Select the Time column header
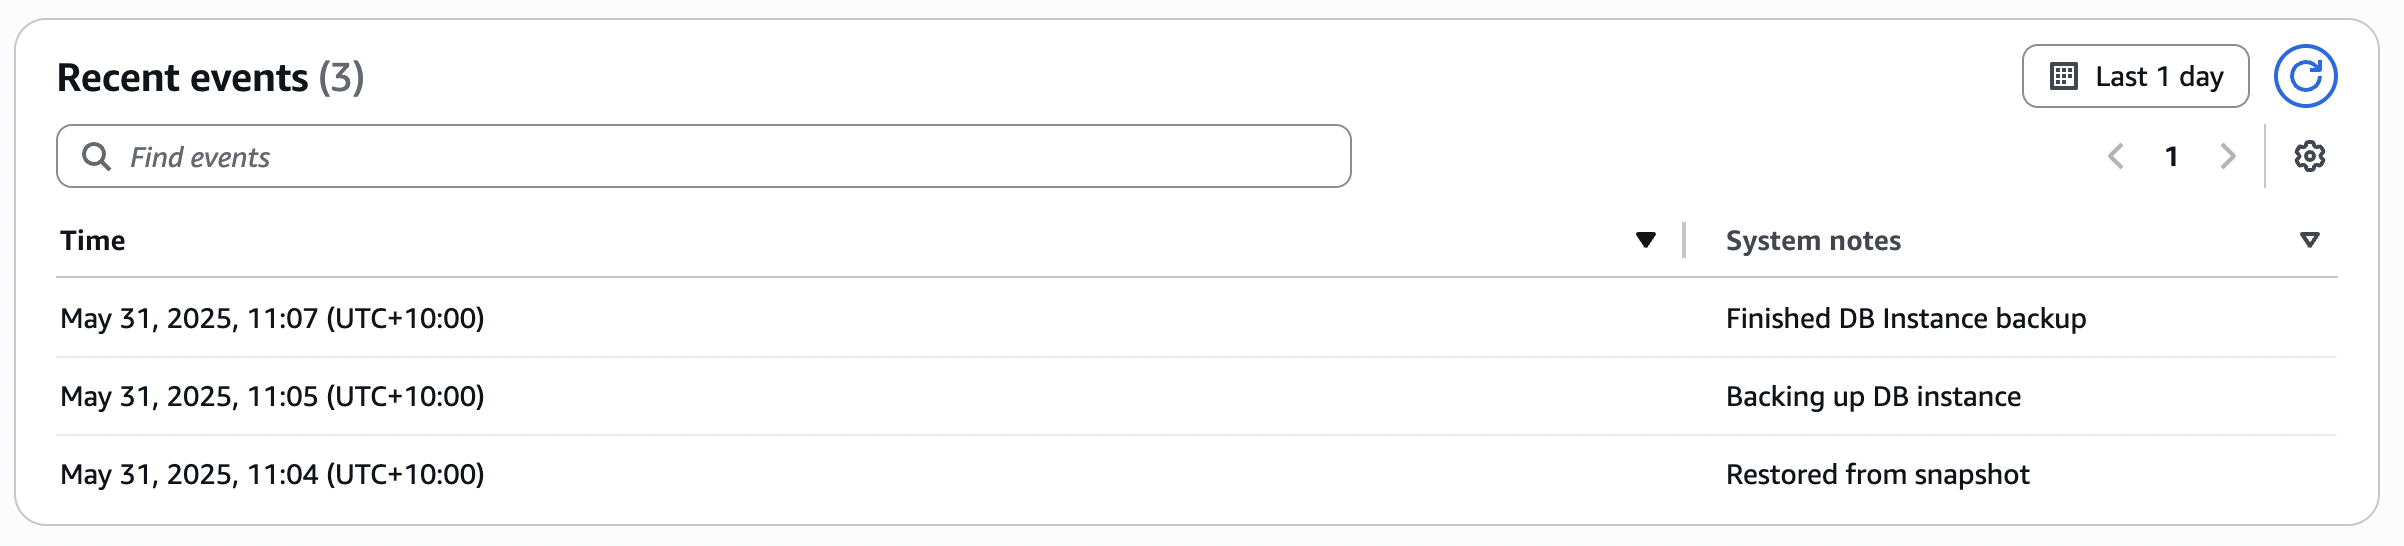The width and height of the screenshot is (2404, 546). (x=93, y=240)
